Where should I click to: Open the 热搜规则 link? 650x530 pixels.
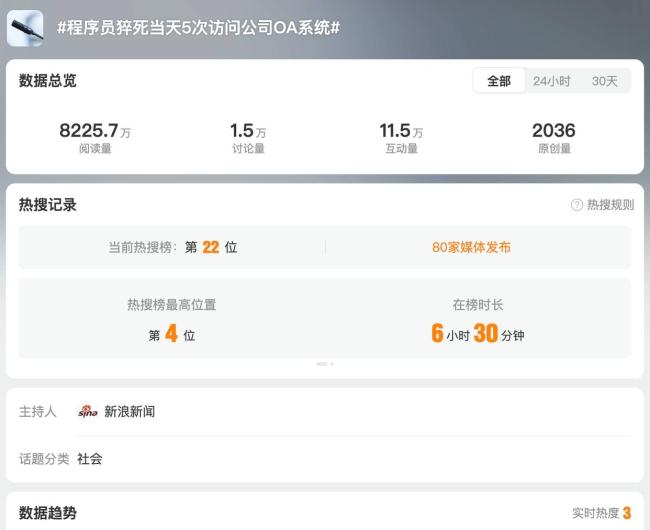[x=610, y=205]
